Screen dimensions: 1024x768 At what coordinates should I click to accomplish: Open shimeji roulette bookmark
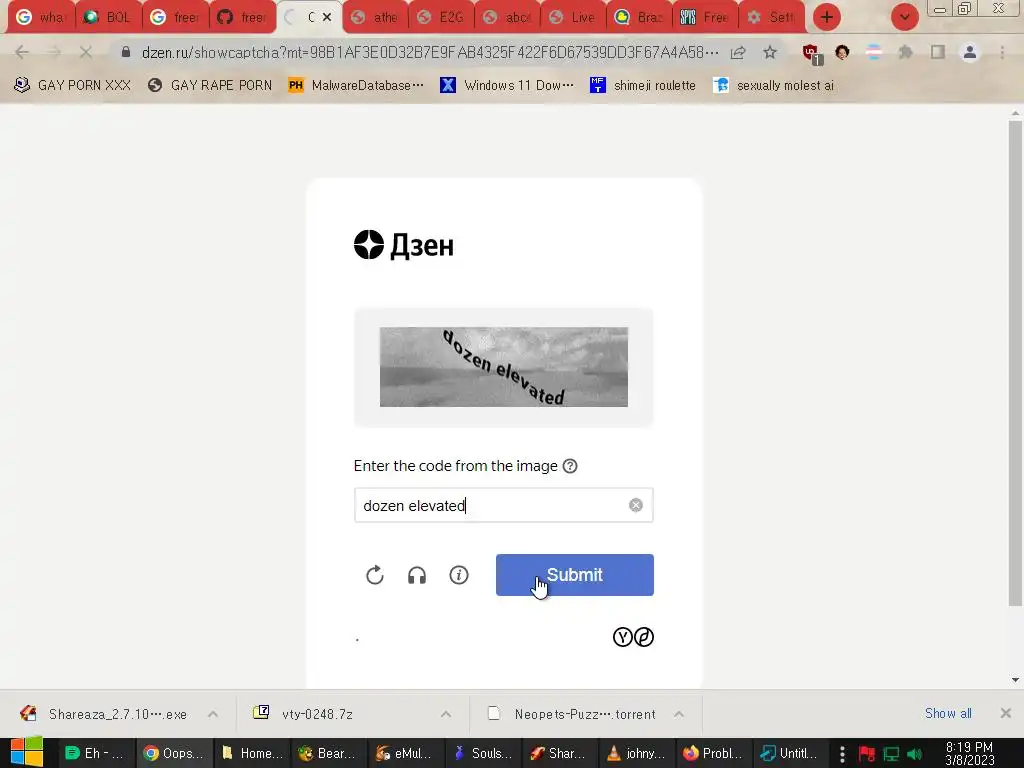point(643,85)
